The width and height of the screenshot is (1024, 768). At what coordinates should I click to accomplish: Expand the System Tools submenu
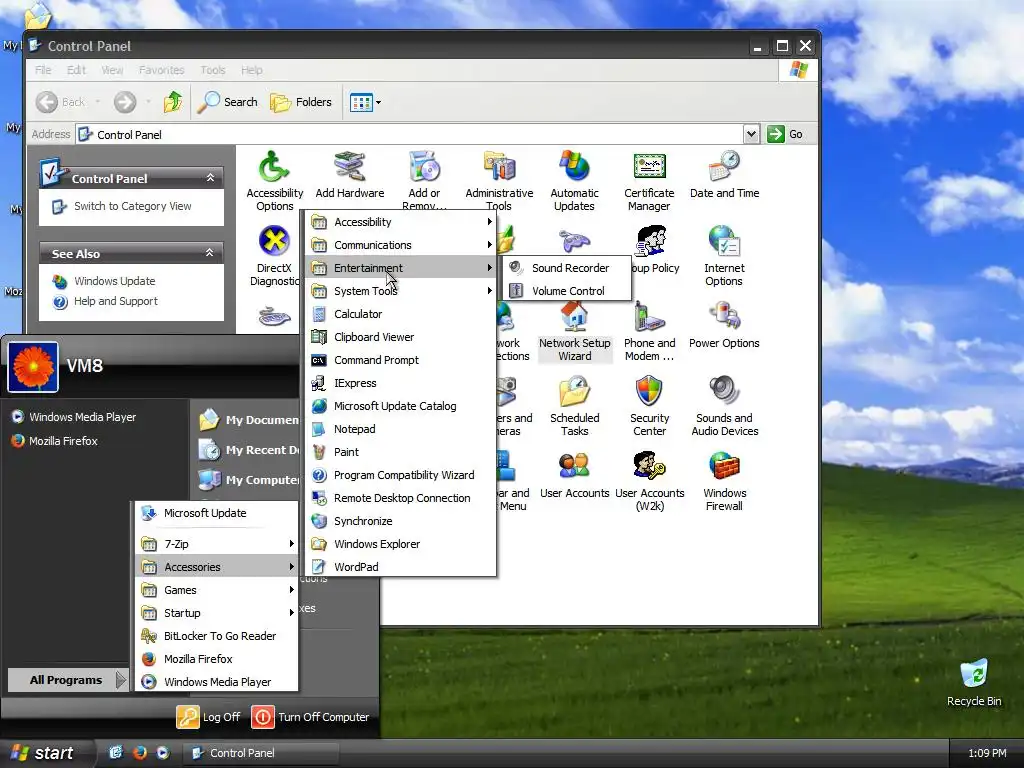pyautogui.click(x=401, y=291)
